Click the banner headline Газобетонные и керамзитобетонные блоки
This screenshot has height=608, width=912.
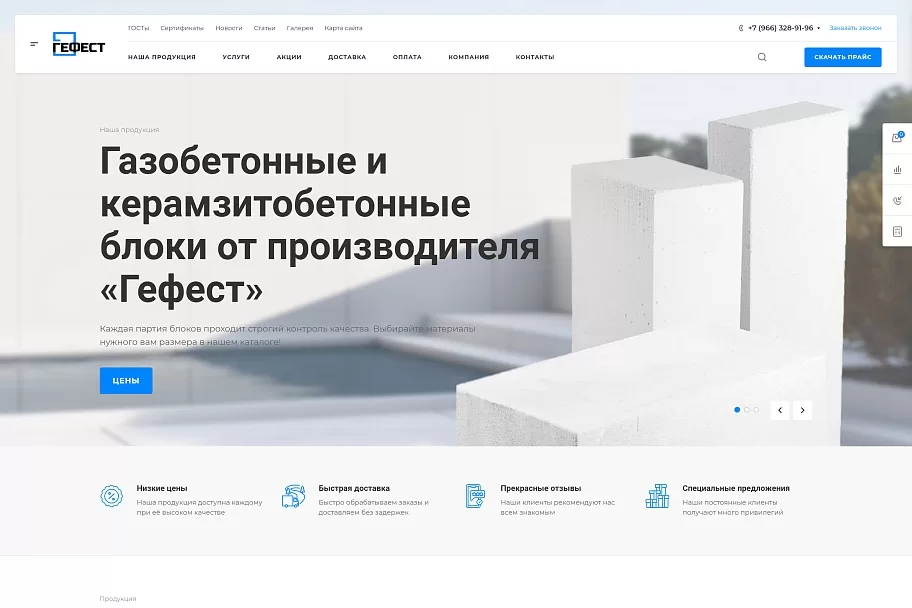(x=319, y=225)
